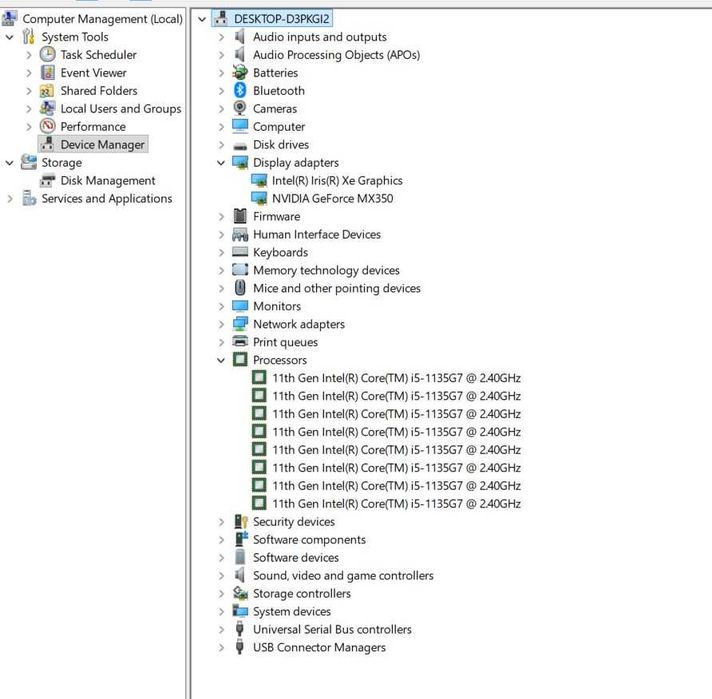Expand Services and Applications node
The height and width of the screenshot is (699, 712).
click(10, 198)
